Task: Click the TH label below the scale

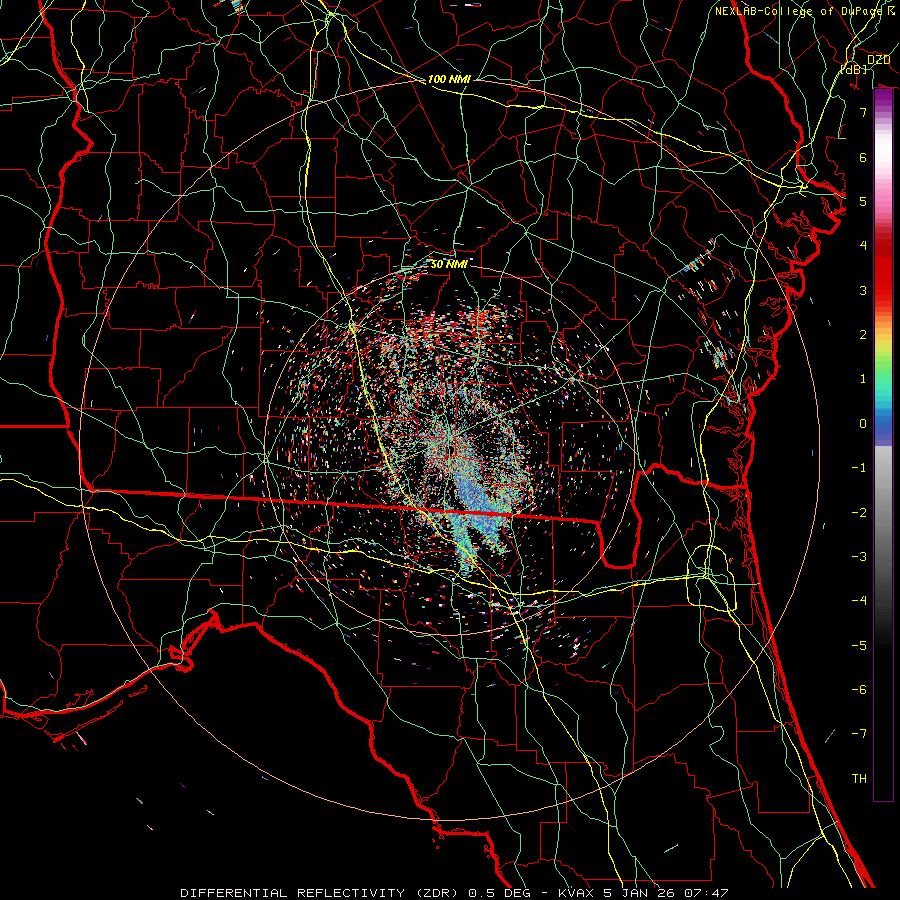Action: tap(859, 778)
